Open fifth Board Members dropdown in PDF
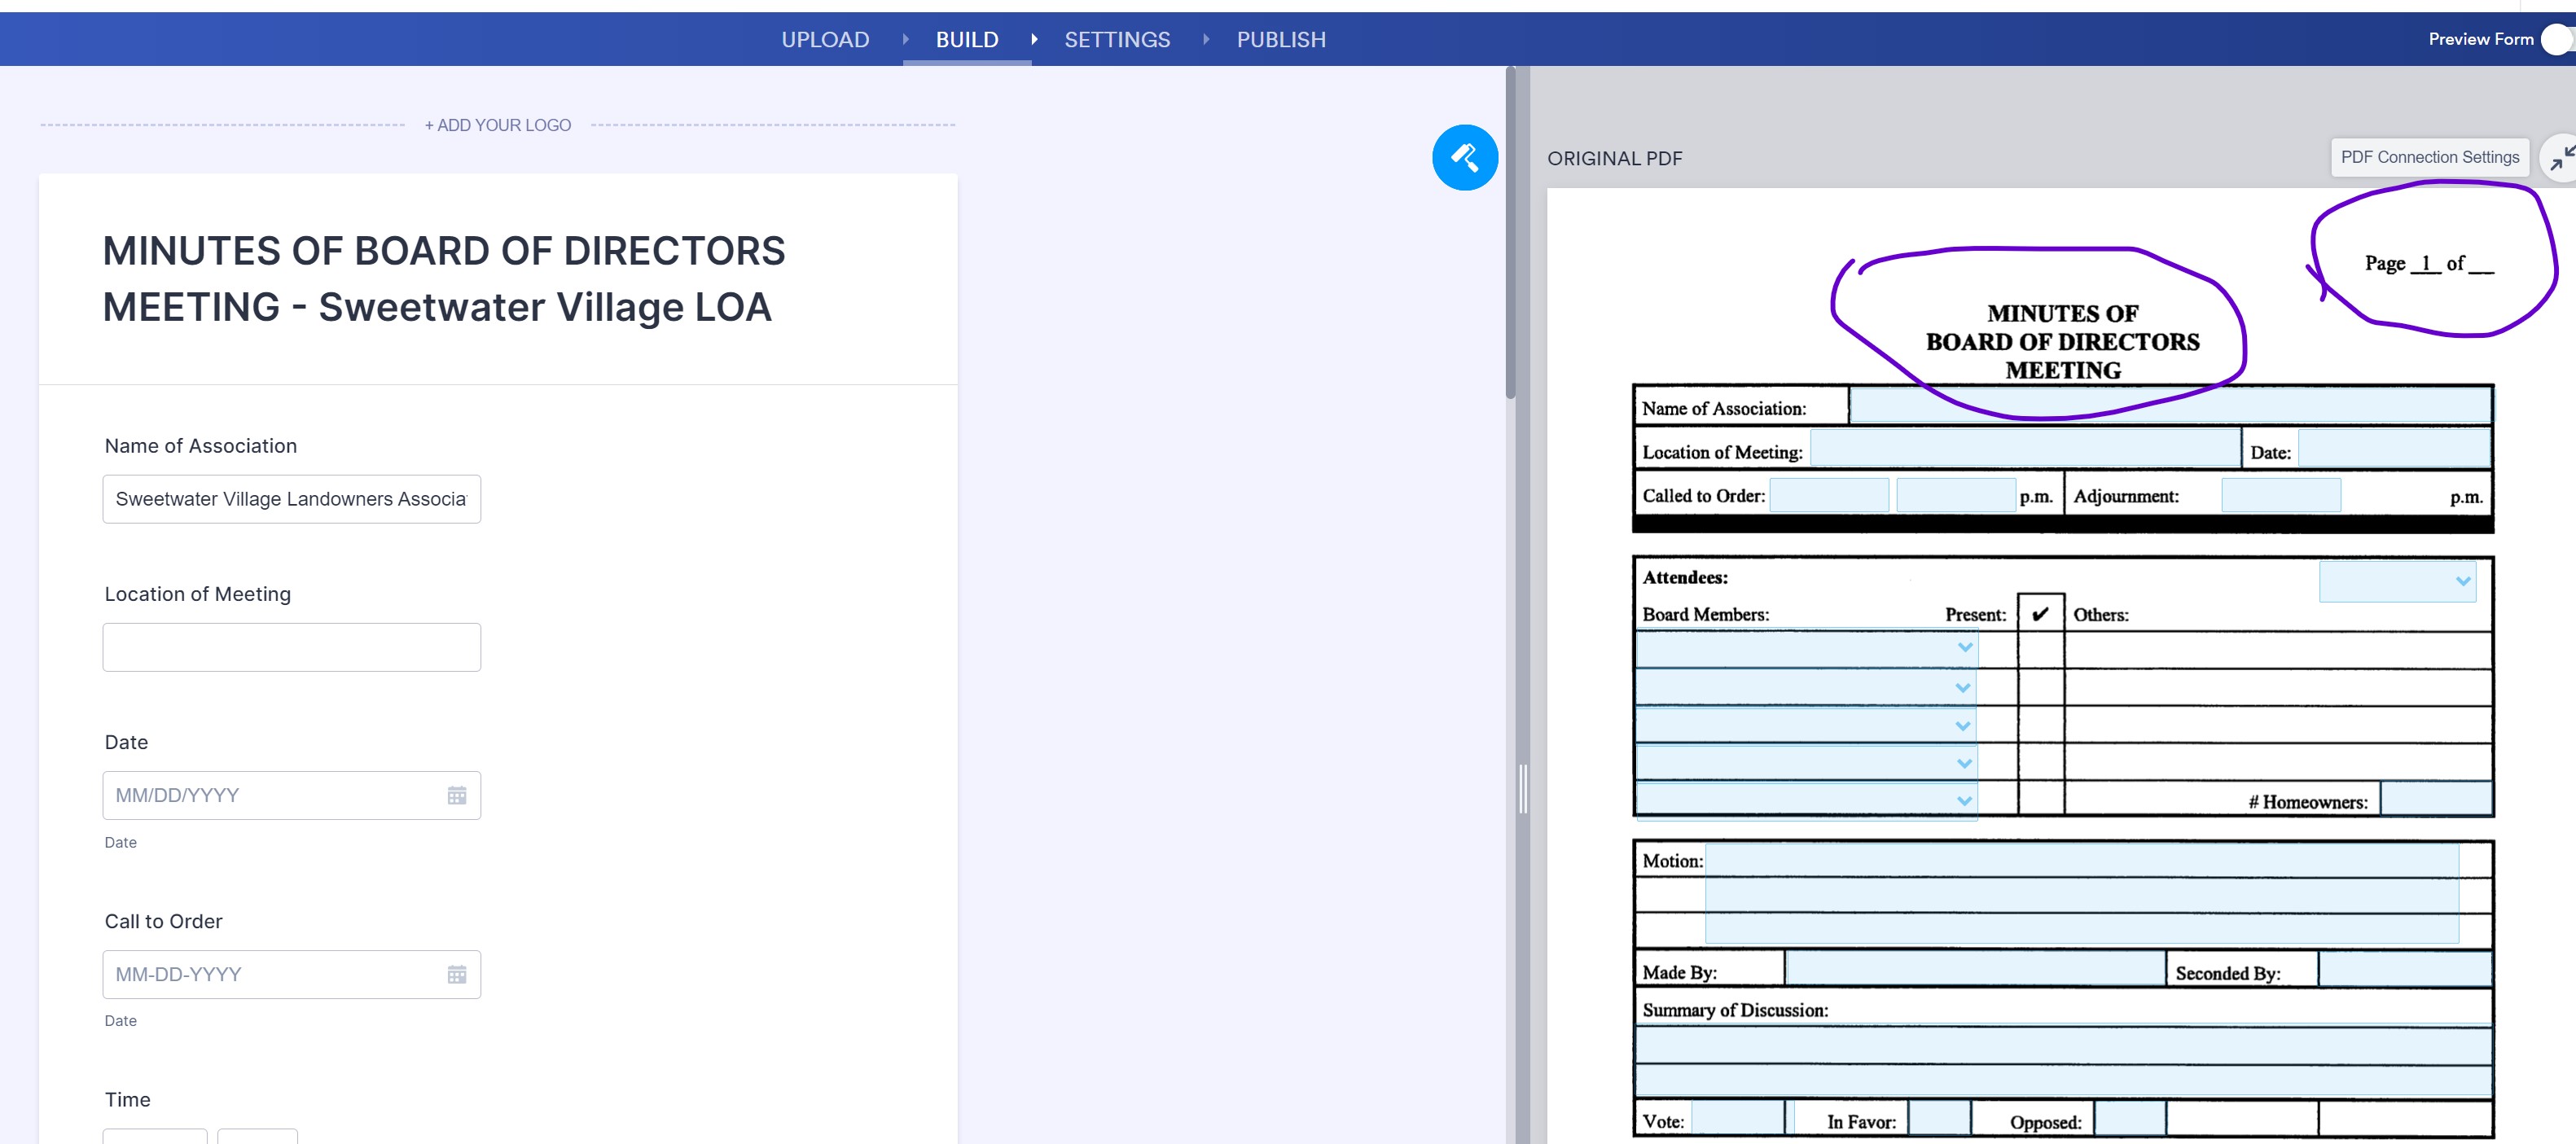2576x1144 pixels. [1806, 801]
